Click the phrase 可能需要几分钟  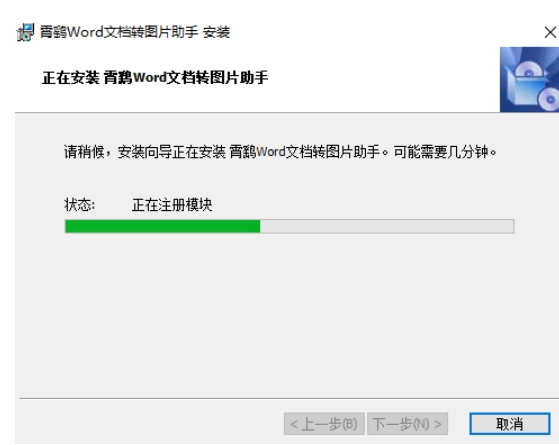(x=441, y=152)
